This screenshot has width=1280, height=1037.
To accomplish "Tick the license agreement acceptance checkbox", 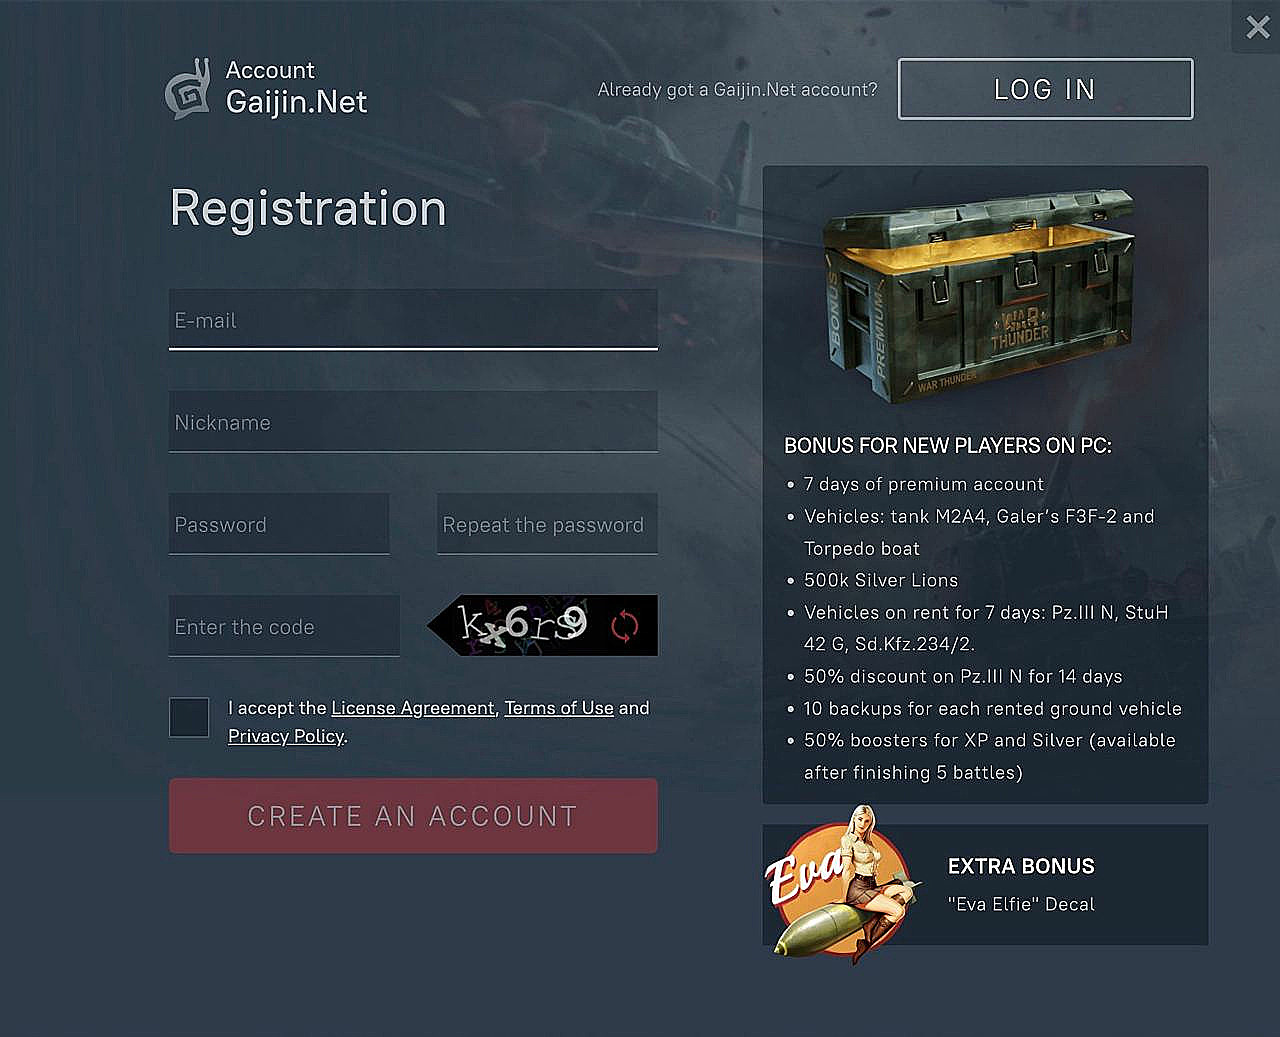I will [x=189, y=717].
